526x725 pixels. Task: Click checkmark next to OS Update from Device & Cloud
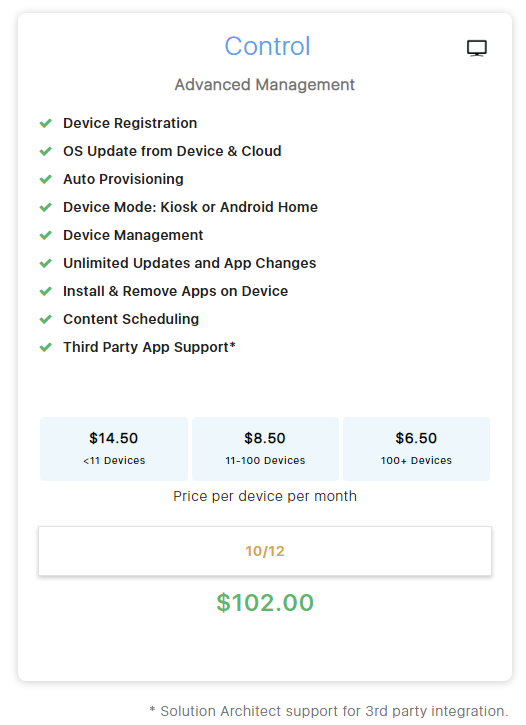46,151
